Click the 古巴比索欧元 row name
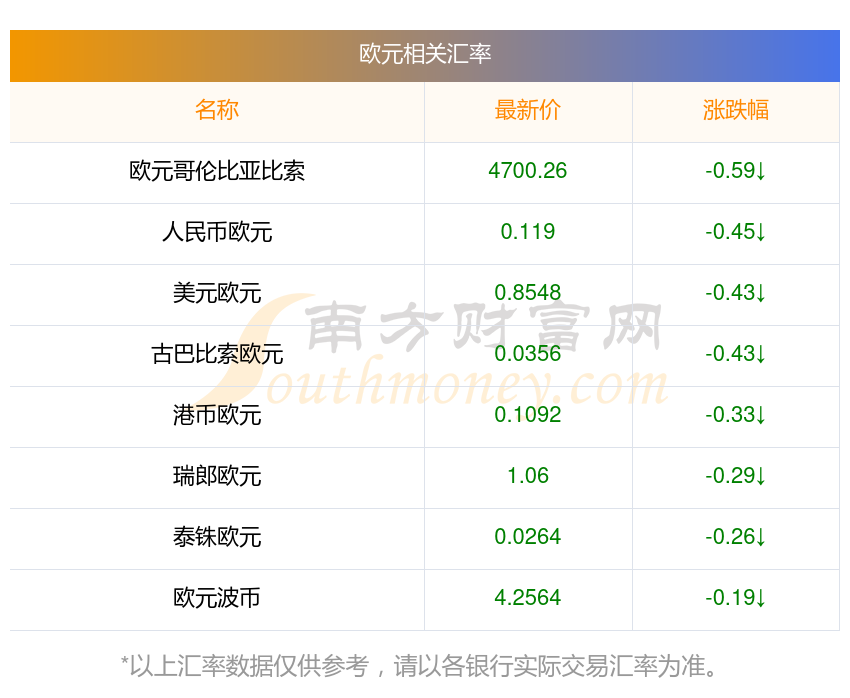Image resolution: width=850 pixels, height=698 pixels. (x=217, y=354)
